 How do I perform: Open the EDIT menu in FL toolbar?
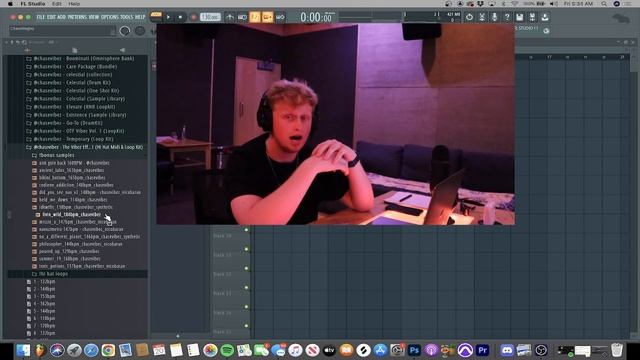coord(51,17)
